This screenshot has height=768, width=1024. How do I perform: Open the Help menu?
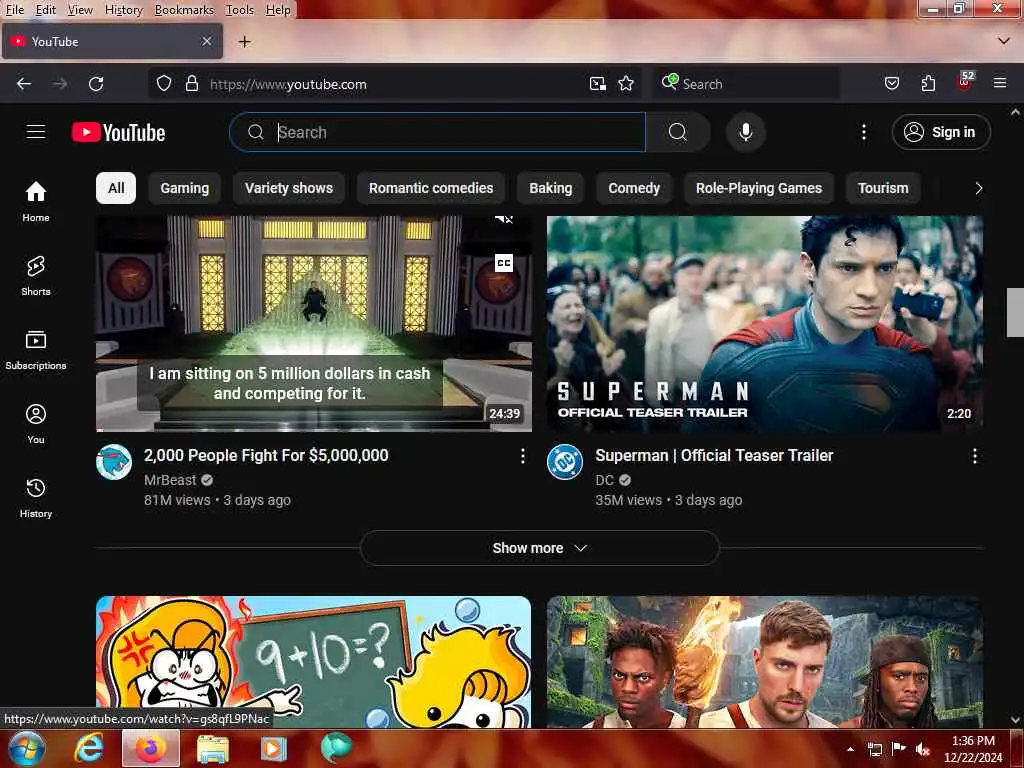(278, 9)
